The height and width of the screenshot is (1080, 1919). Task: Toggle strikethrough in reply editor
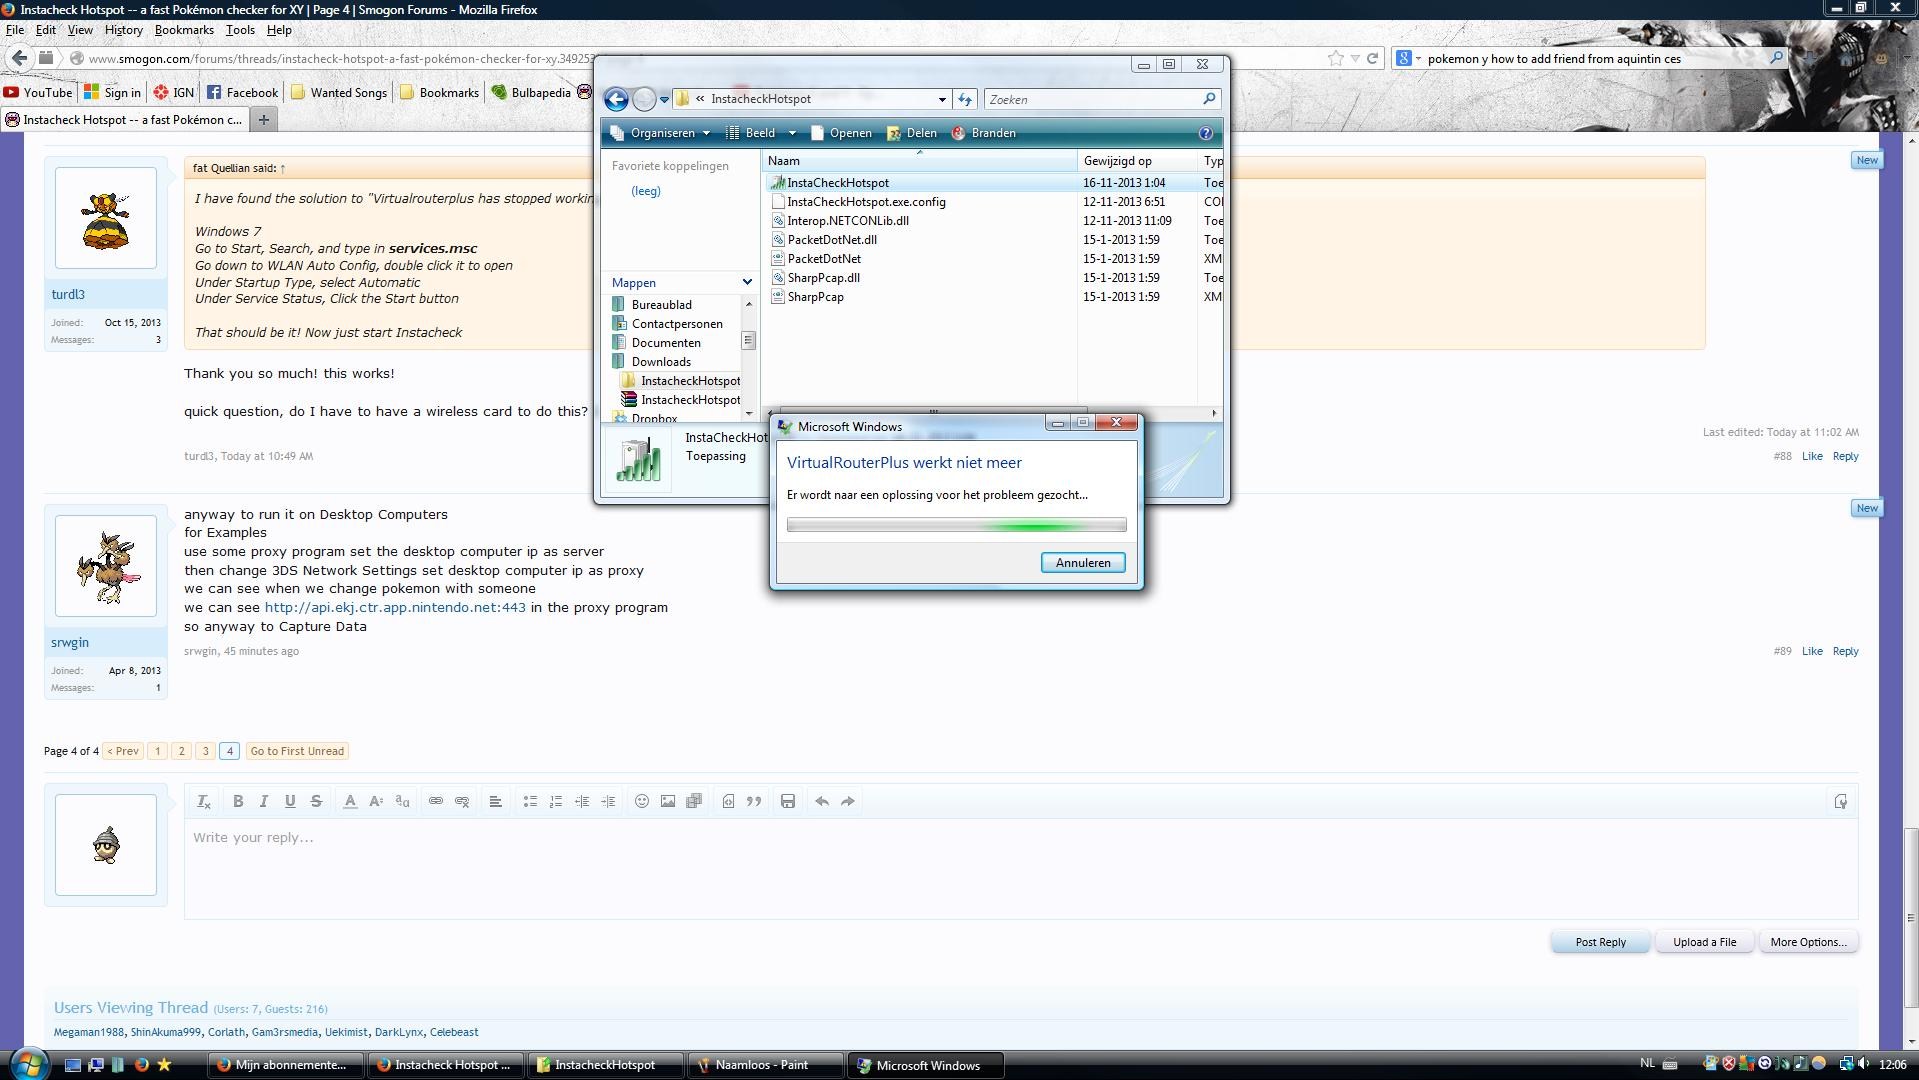pyautogui.click(x=316, y=801)
